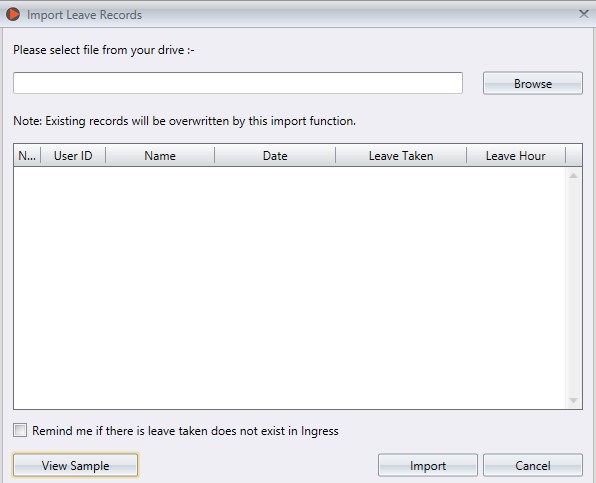The height and width of the screenshot is (483, 596).
Task: Click the vertical scrollbar track of the list
Action: coord(573,288)
